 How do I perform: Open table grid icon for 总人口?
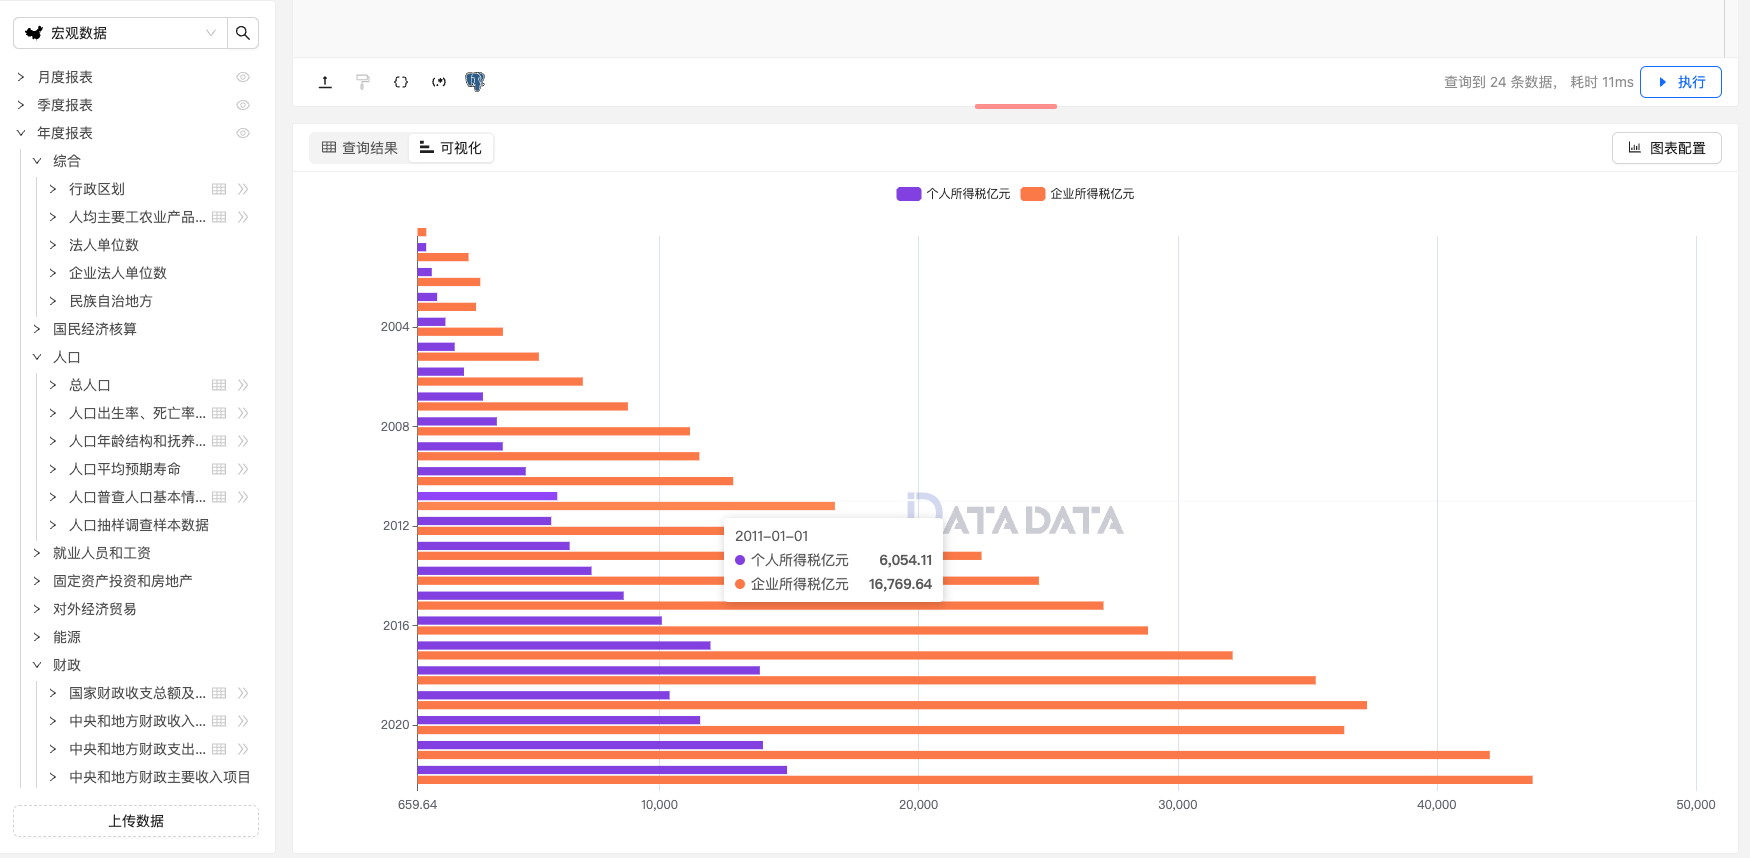point(219,385)
